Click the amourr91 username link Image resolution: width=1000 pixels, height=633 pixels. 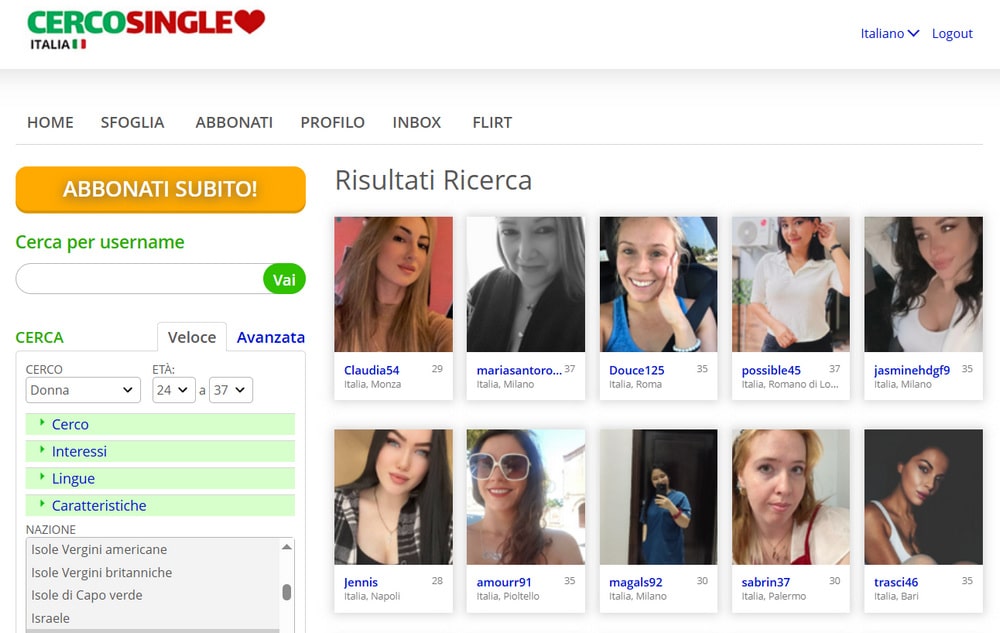[504, 582]
